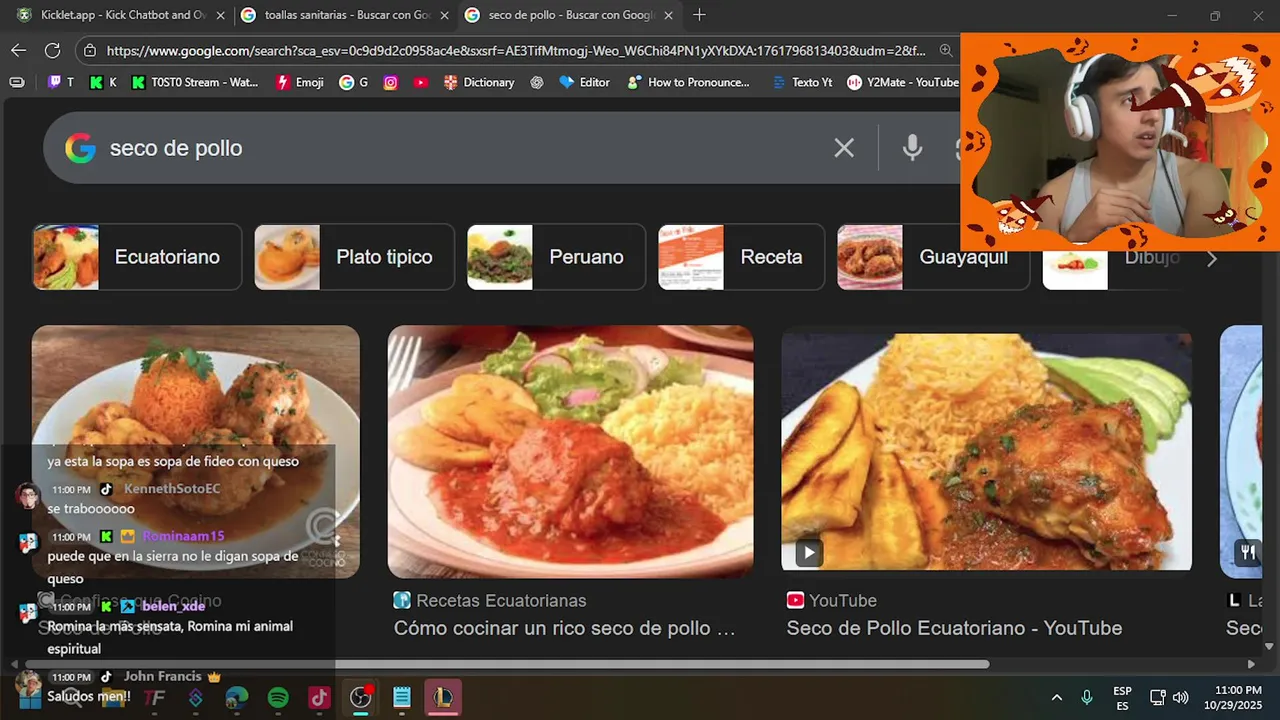Open the Kick bookmark labeled K
Image resolution: width=1280 pixels, height=720 pixels.
click(x=103, y=82)
